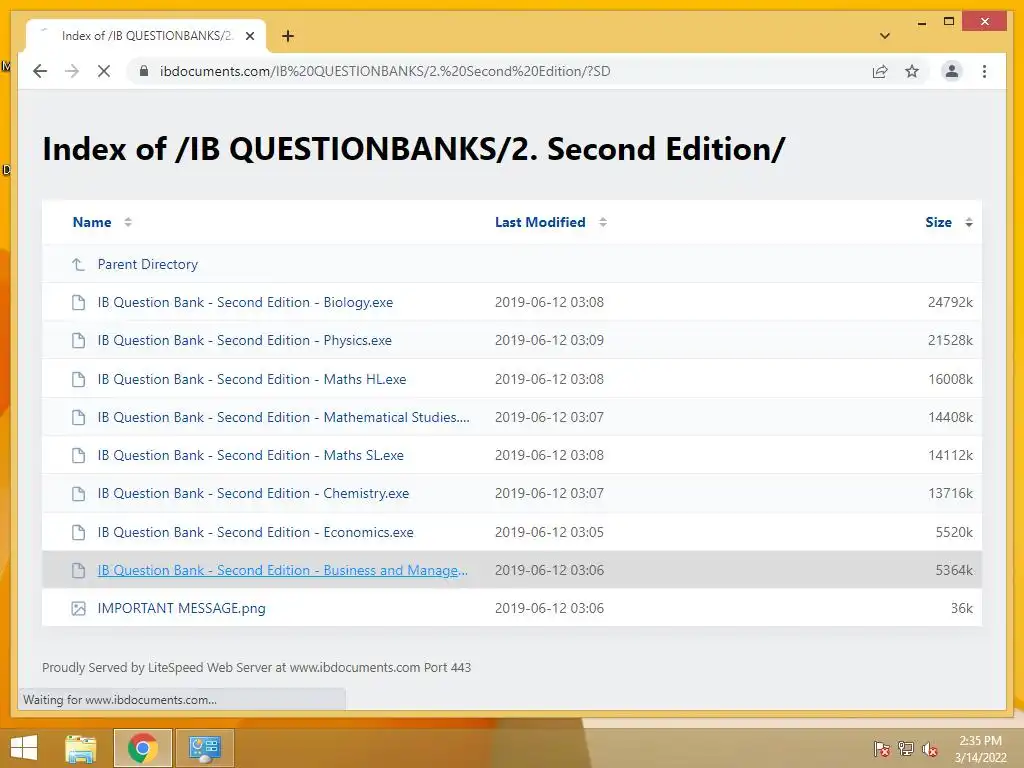Sort the listing by Size
This screenshot has height=768, width=1024.
[938, 222]
